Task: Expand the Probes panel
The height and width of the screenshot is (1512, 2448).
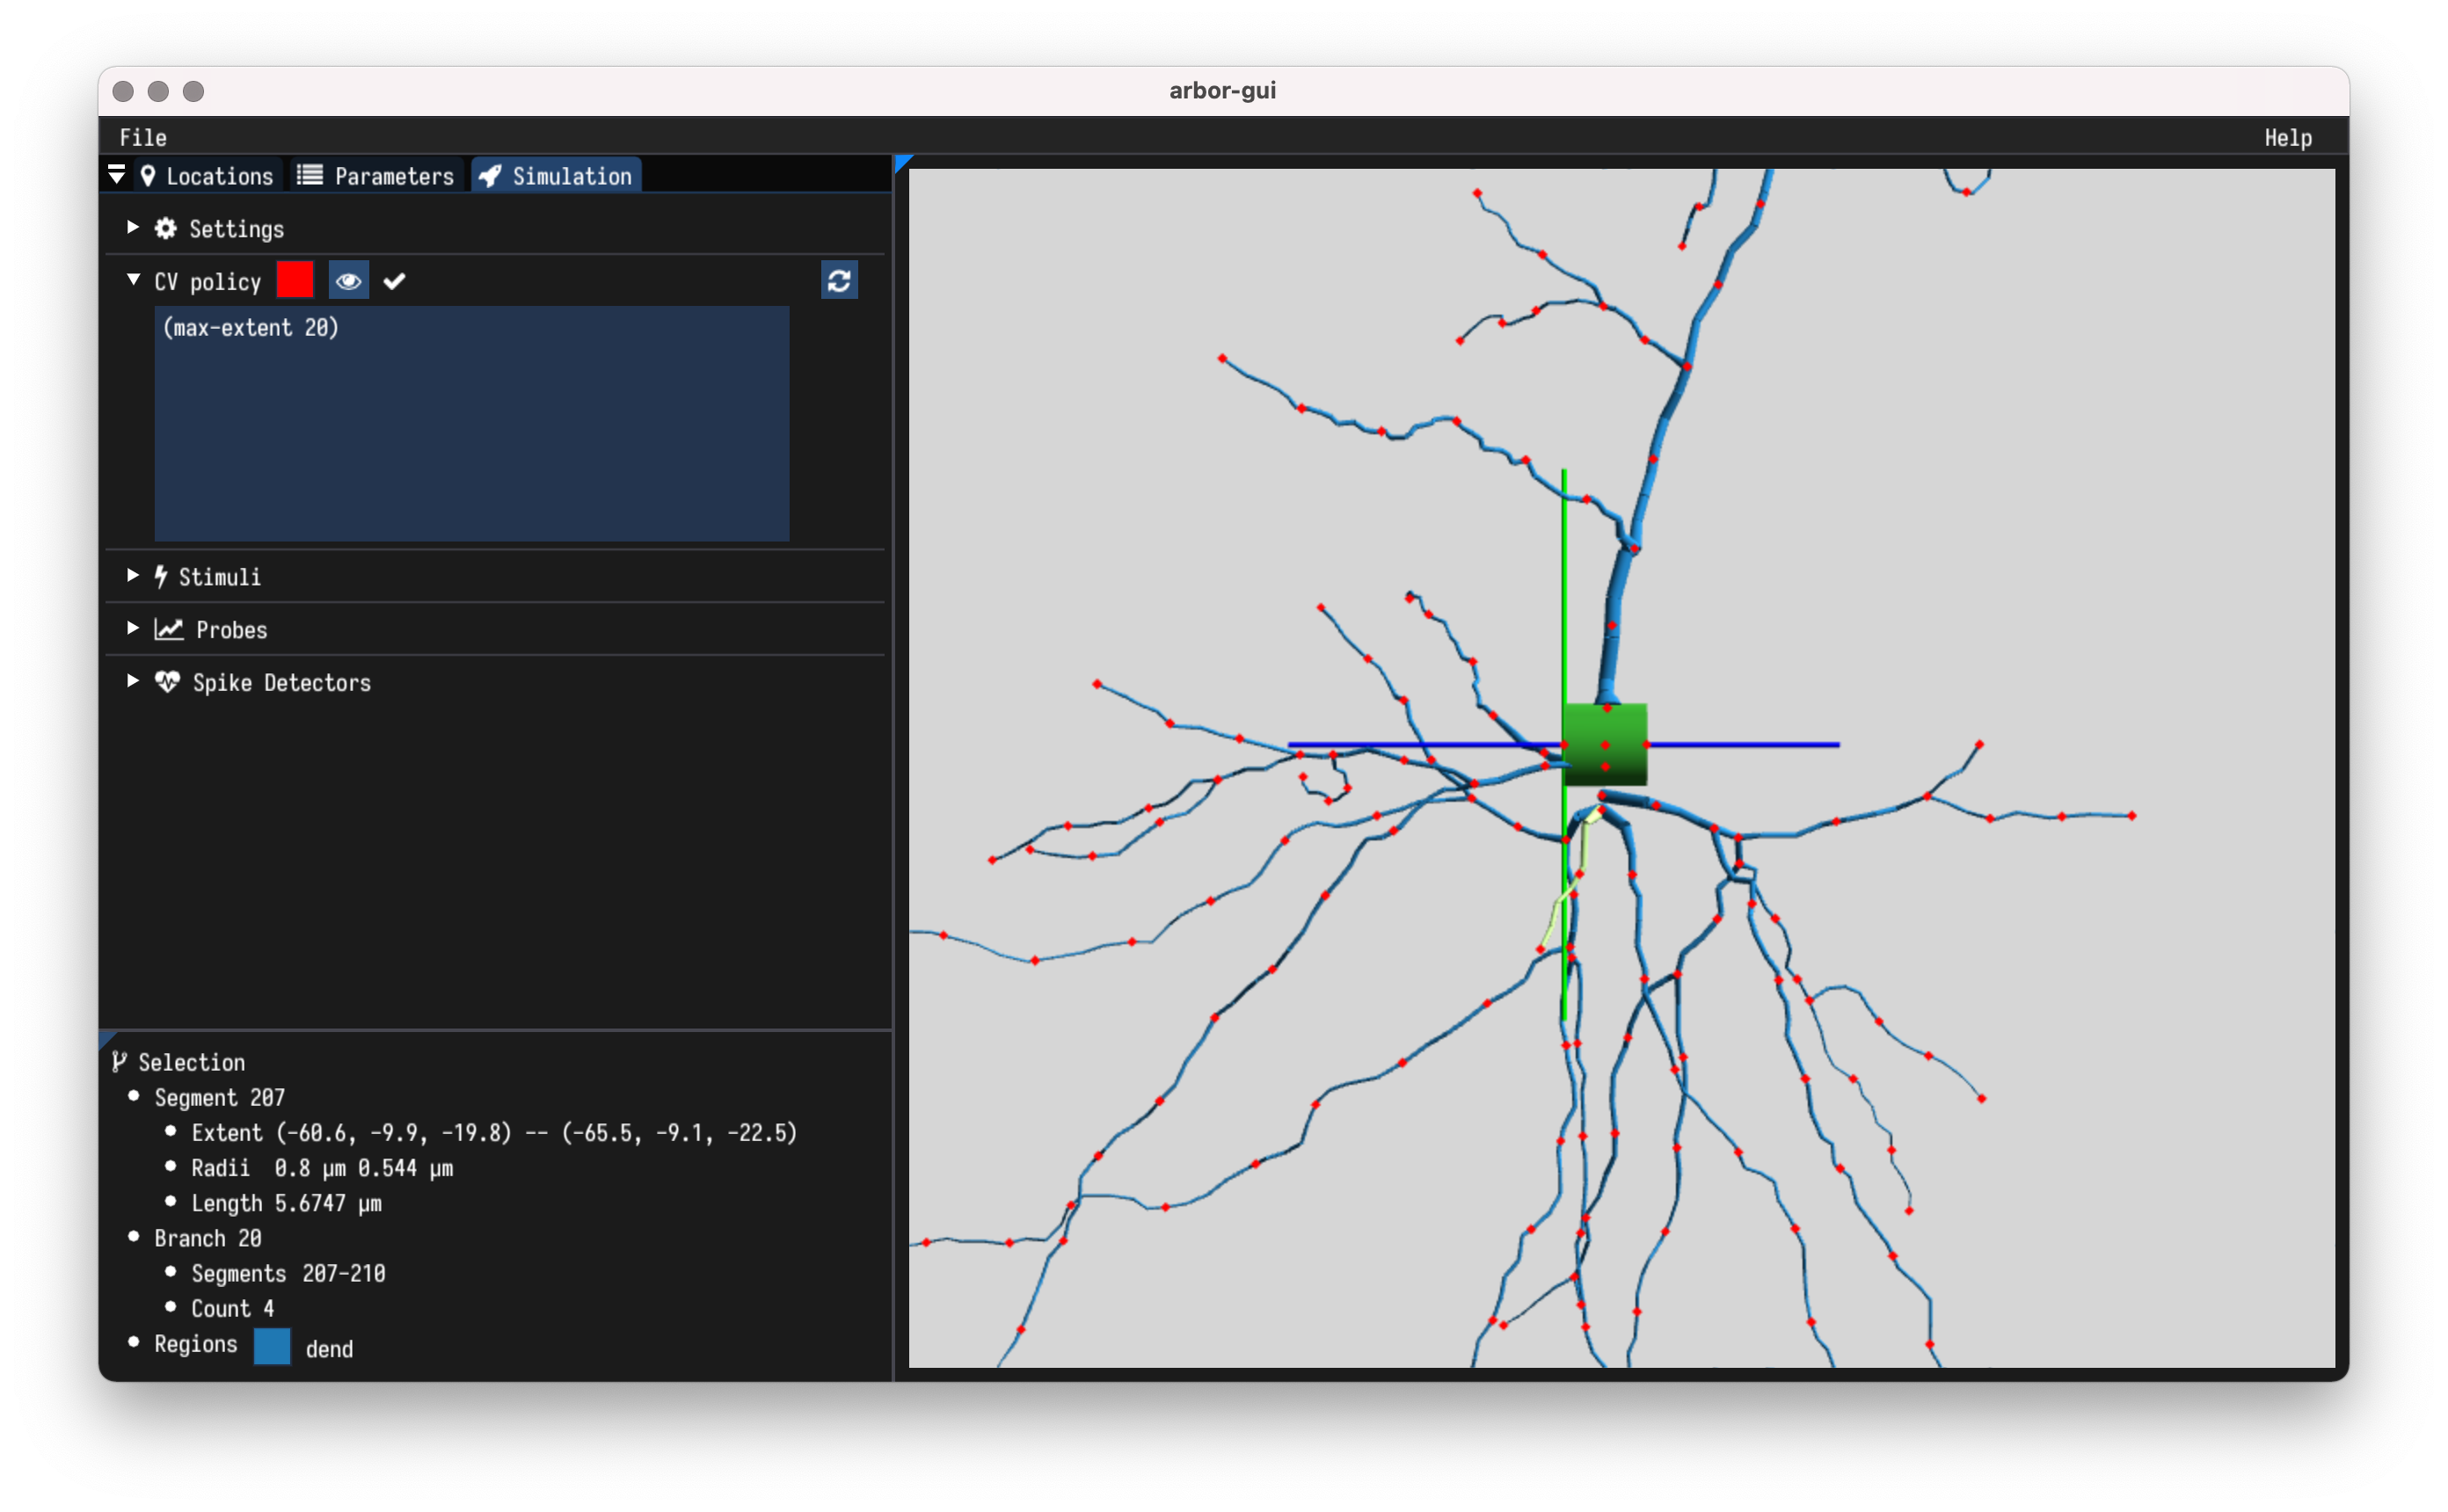Action: (x=135, y=626)
